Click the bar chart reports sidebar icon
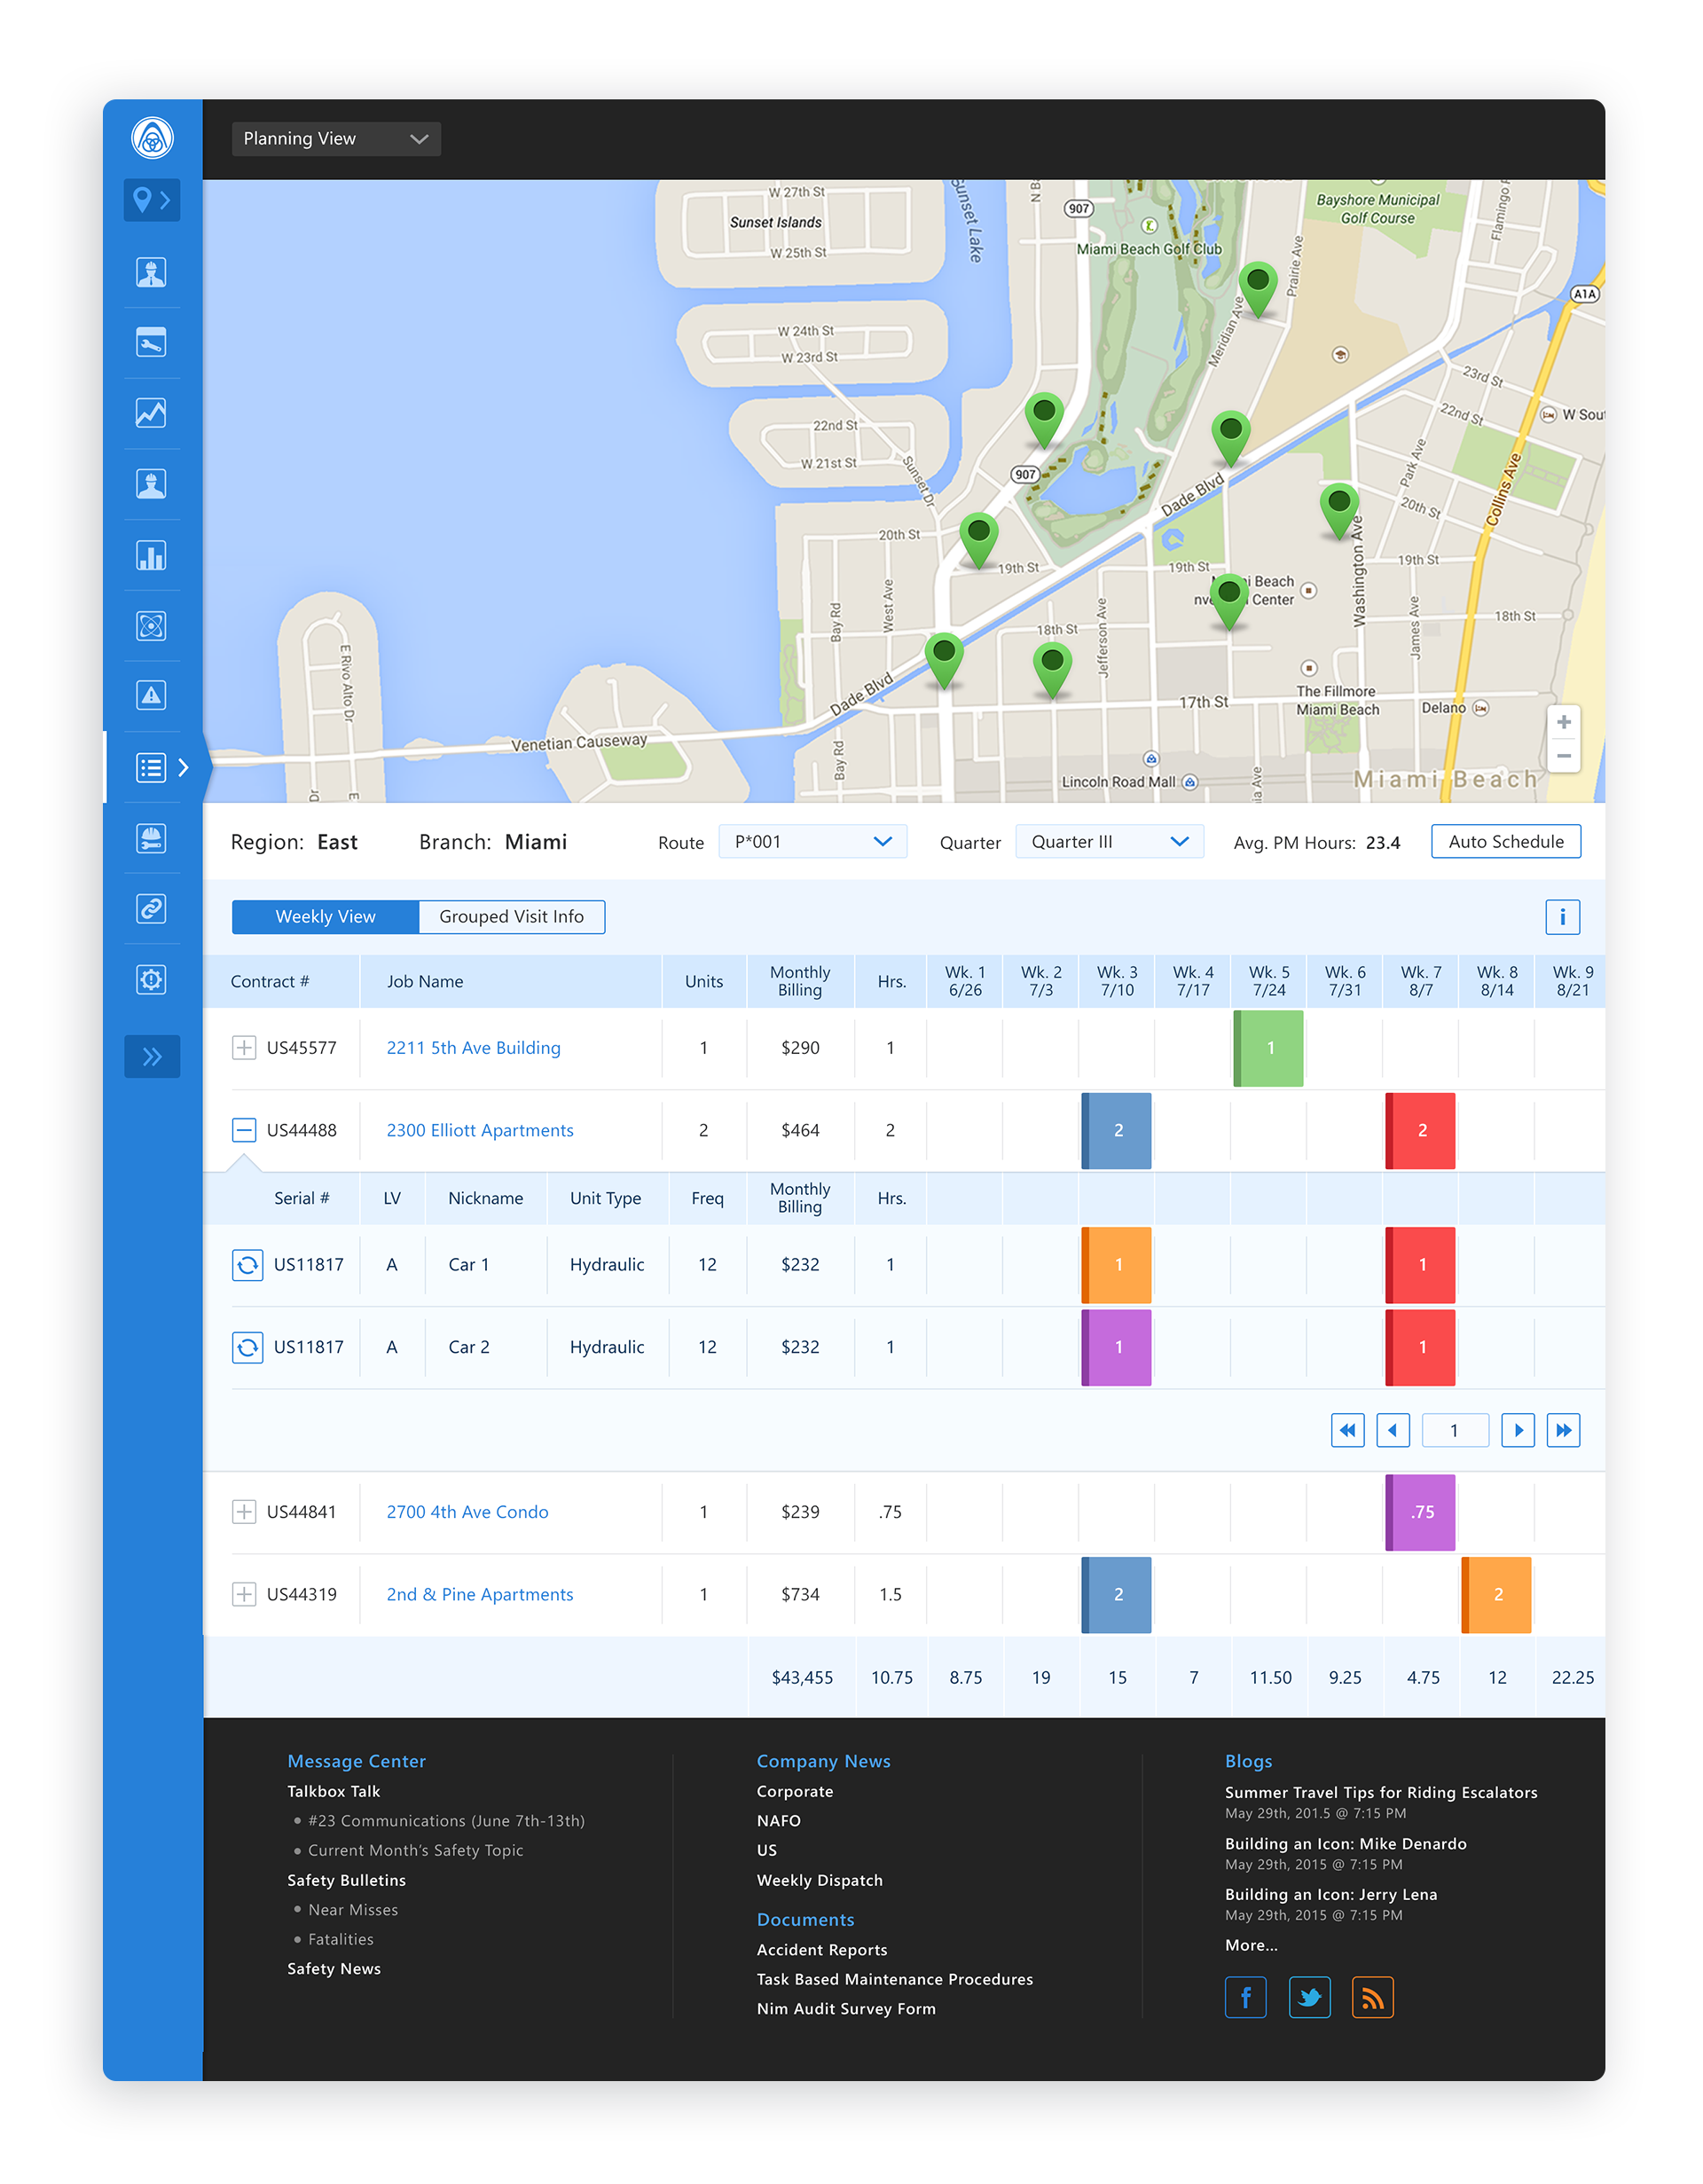The width and height of the screenshot is (1703, 2184). coord(151,555)
